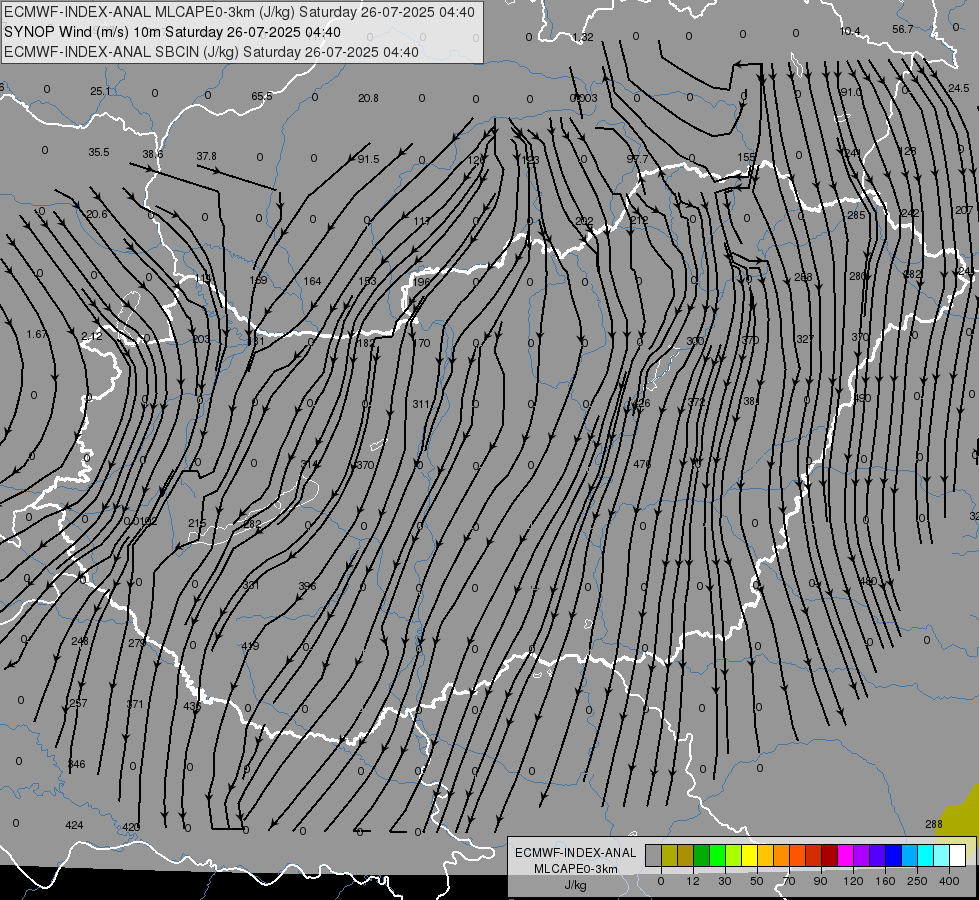Click the map value 25.1
The height and width of the screenshot is (900, 979).
point(100,91)
